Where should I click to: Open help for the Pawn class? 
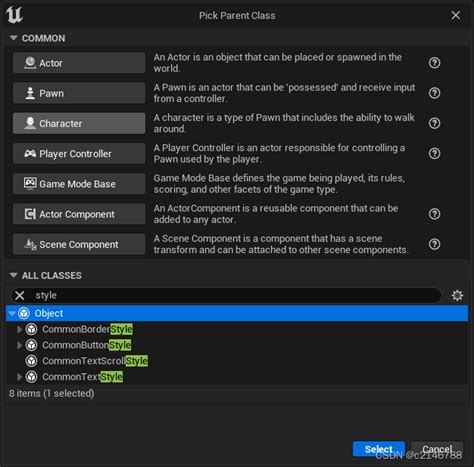pos(434,93)
